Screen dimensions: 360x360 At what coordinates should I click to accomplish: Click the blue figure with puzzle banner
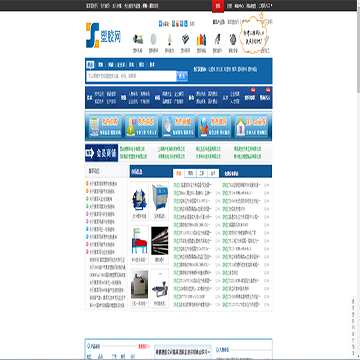pyautogui.click(x=215, y=126)
